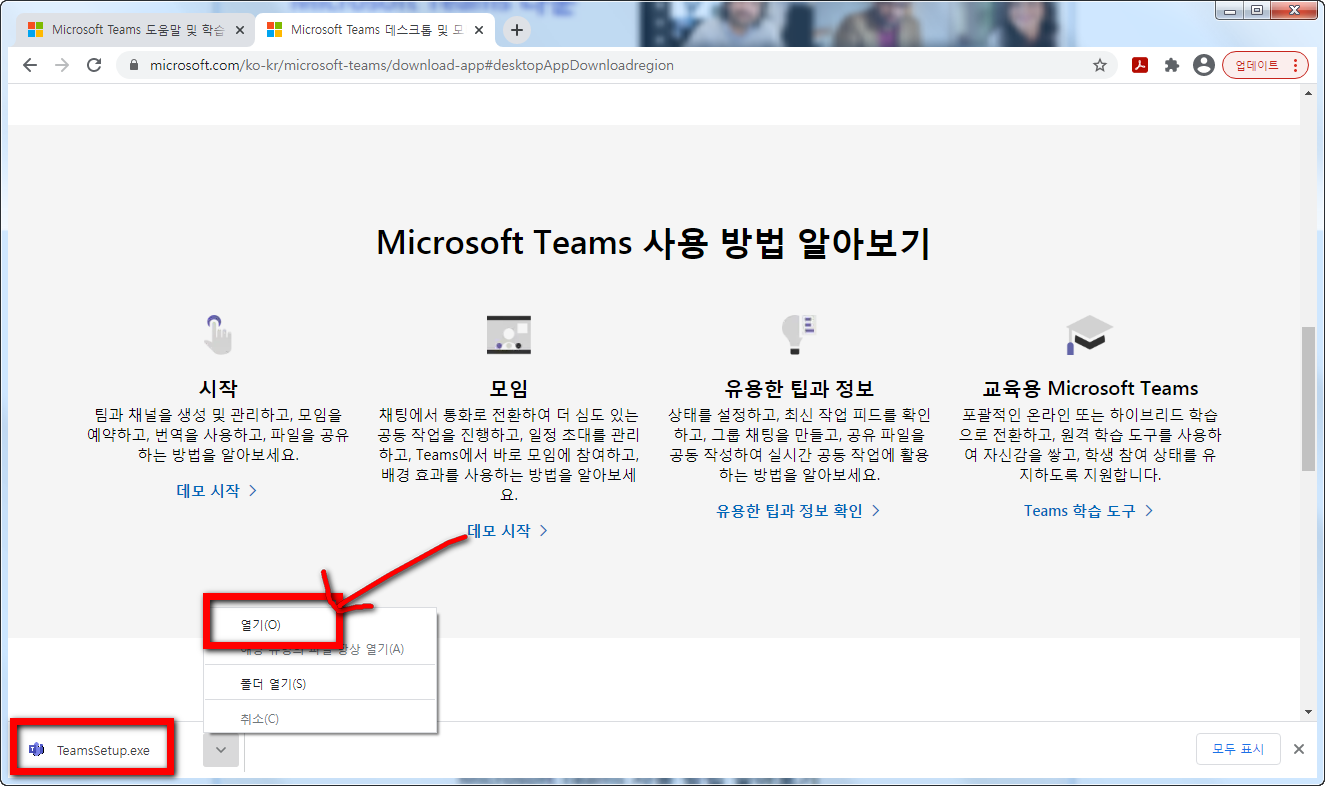The width and height of the screenshot is (1325, 786).
Task: Open the extensions puzzle-piece icon
Action: 1172,65
